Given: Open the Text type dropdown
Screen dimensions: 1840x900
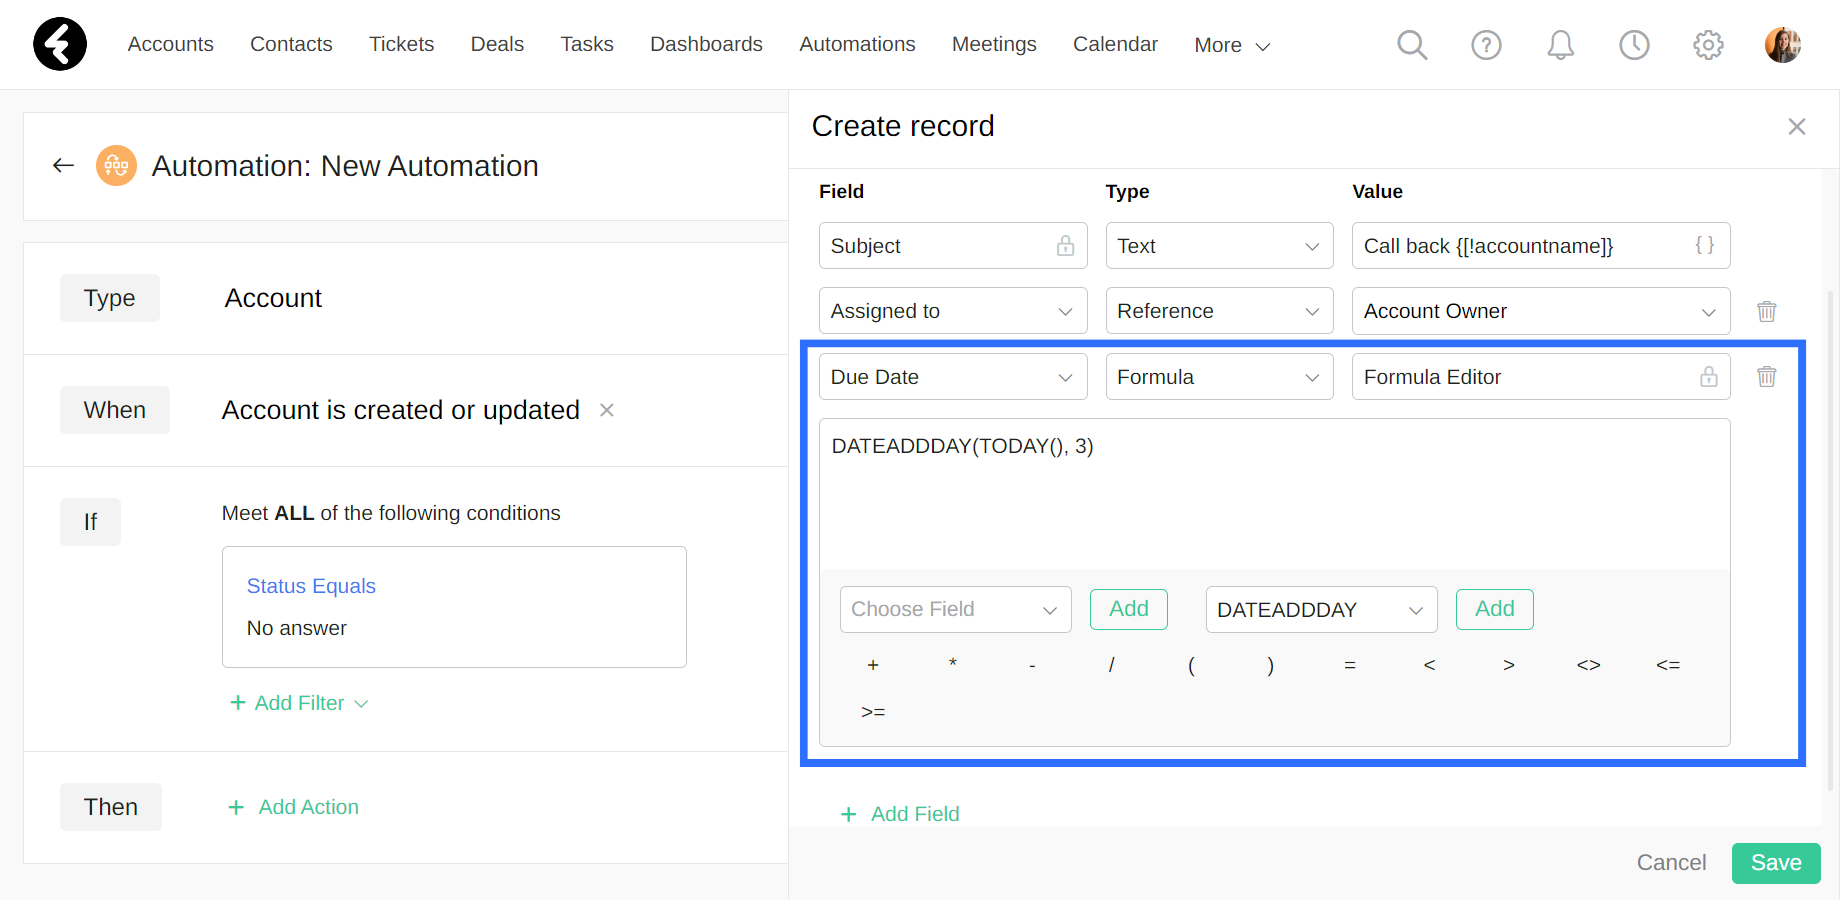Looking at the screenshot, I should coord(1219,246).
